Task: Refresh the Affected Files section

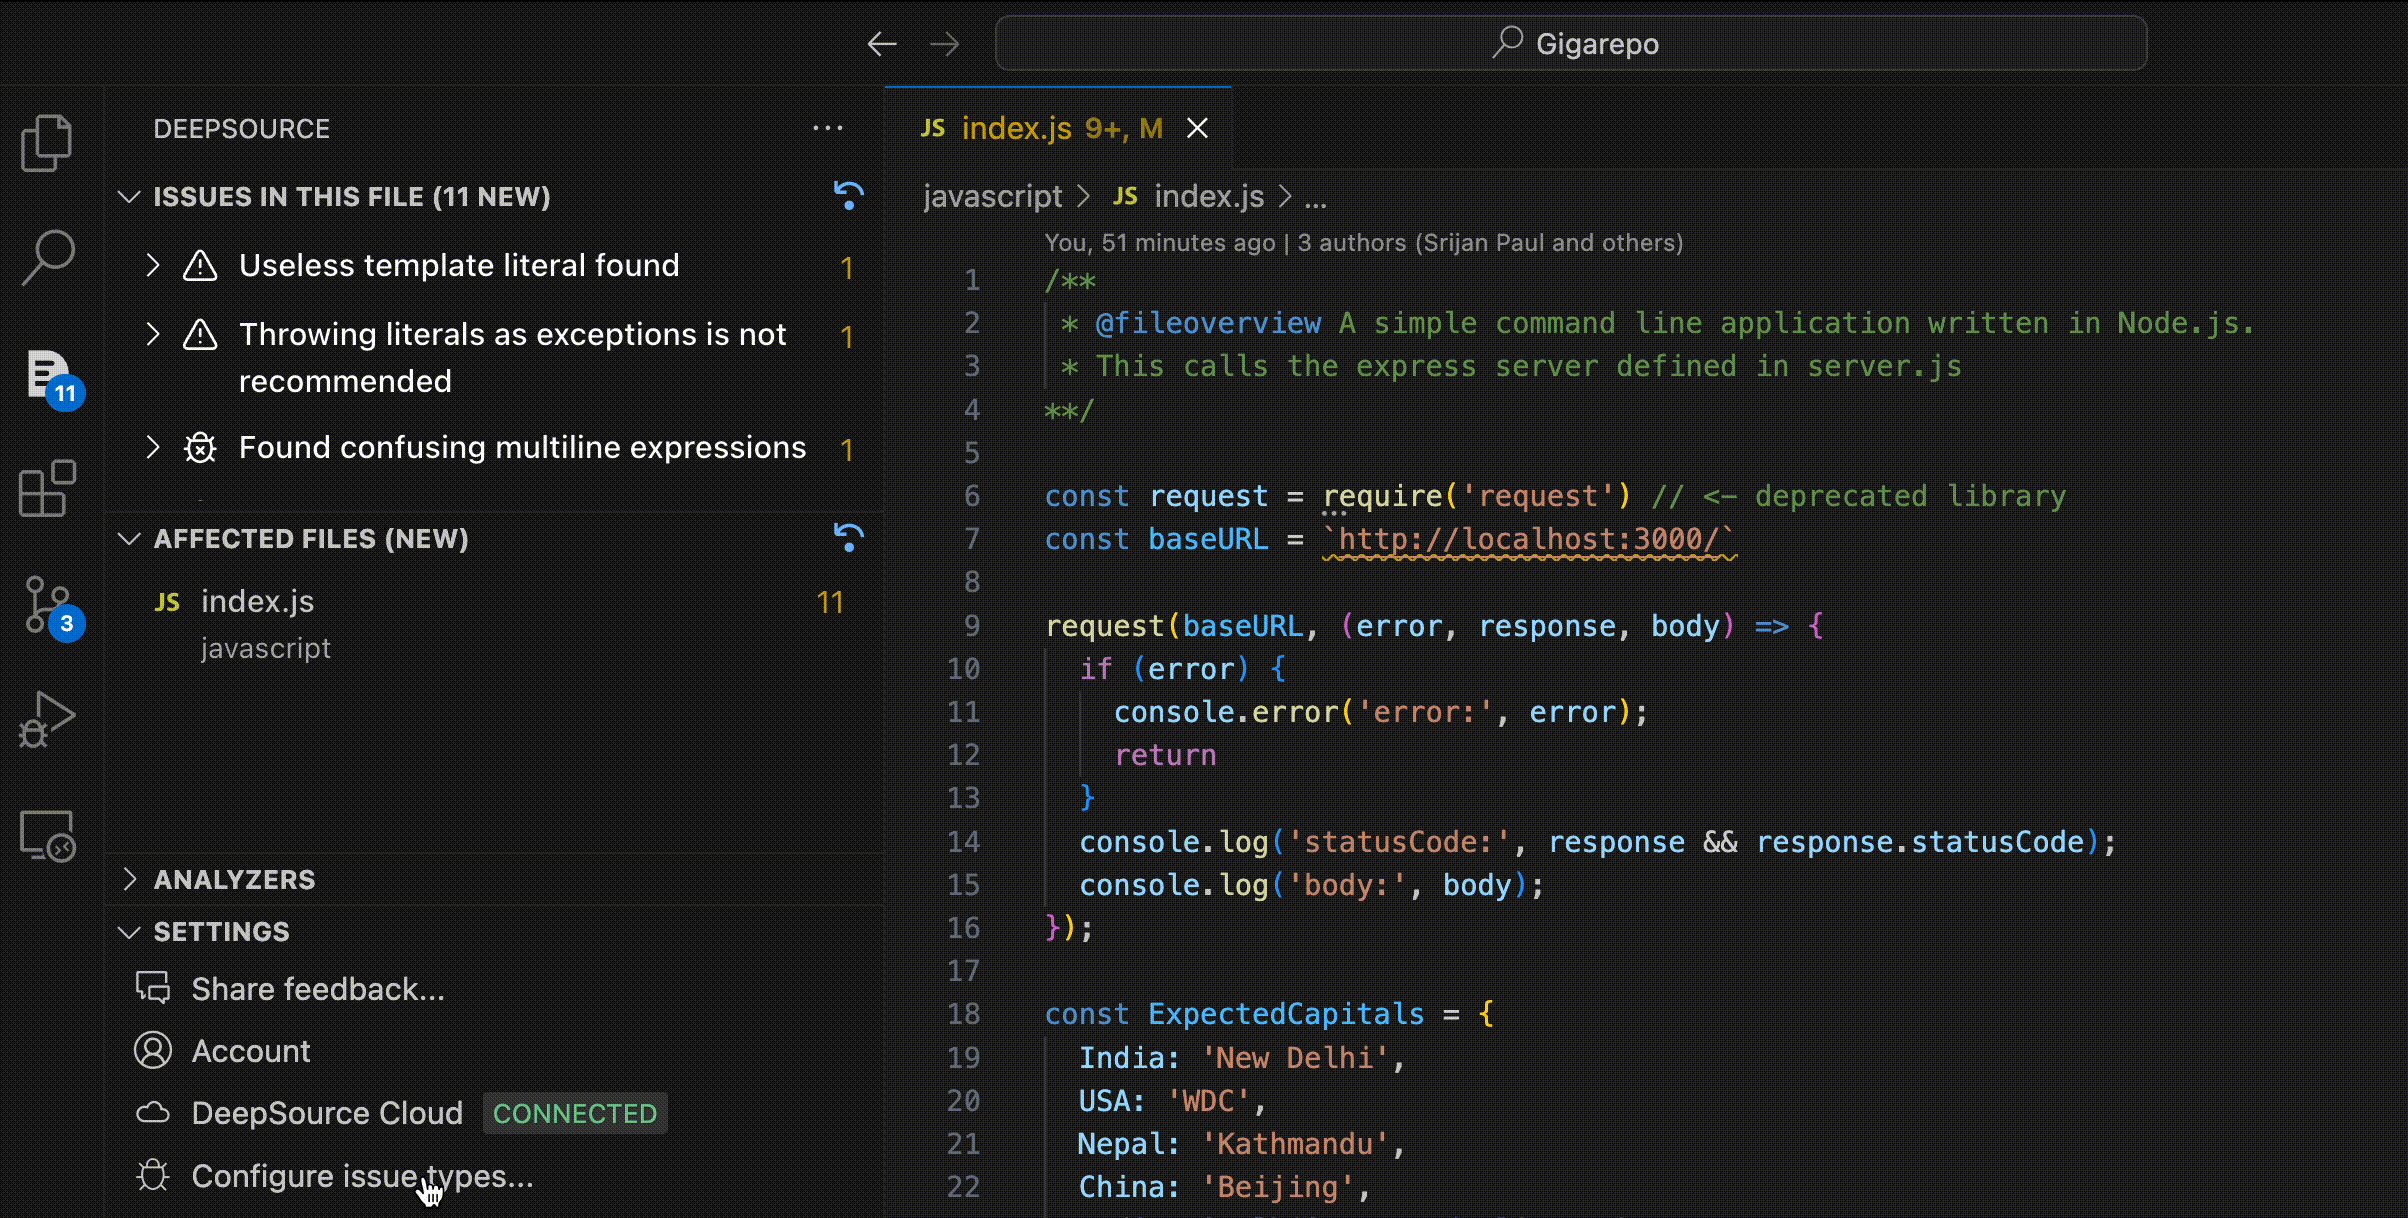Action: 848,538
